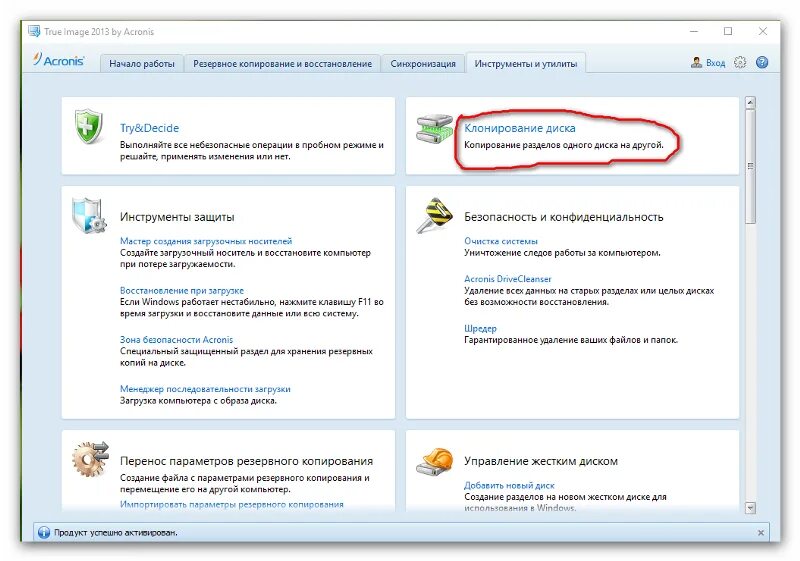Click the Перенос параметров резервного копирования heading
This screenshot has height=561, width=800.
coord(246,461)
